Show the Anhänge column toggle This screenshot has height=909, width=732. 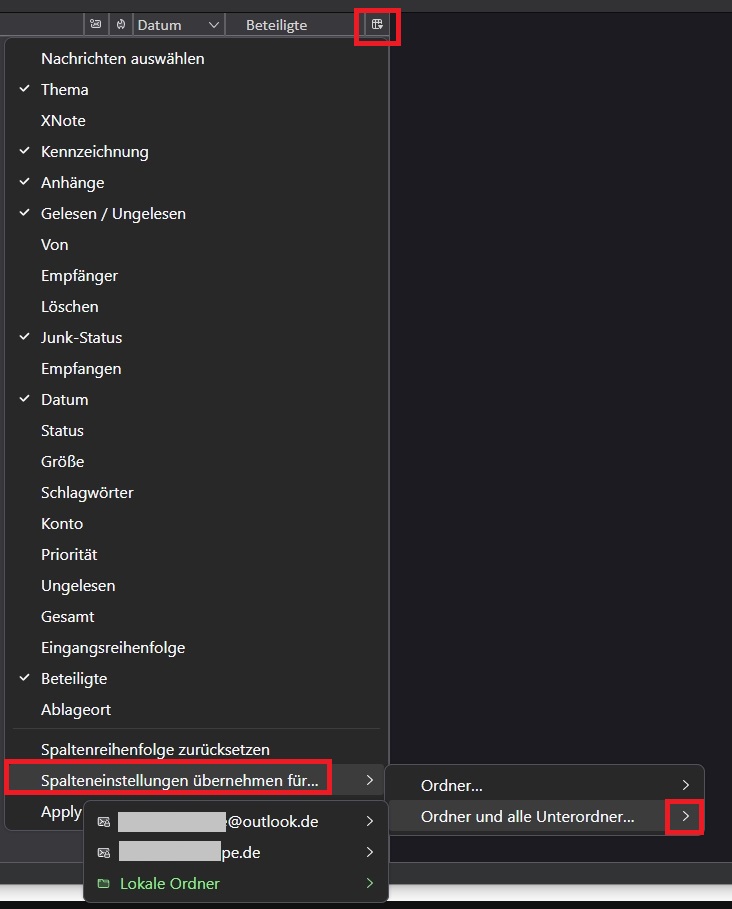click(72, 183)
